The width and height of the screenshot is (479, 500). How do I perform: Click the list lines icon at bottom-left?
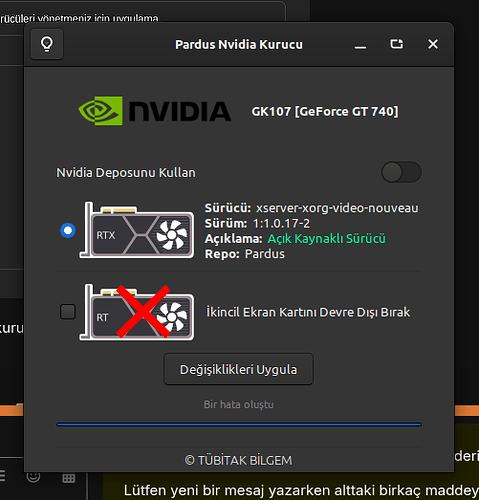click(2, 476)
